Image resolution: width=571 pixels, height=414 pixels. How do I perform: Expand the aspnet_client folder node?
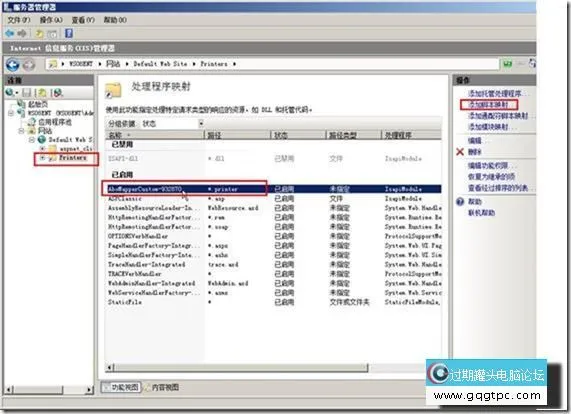click(x=42, y=149)
